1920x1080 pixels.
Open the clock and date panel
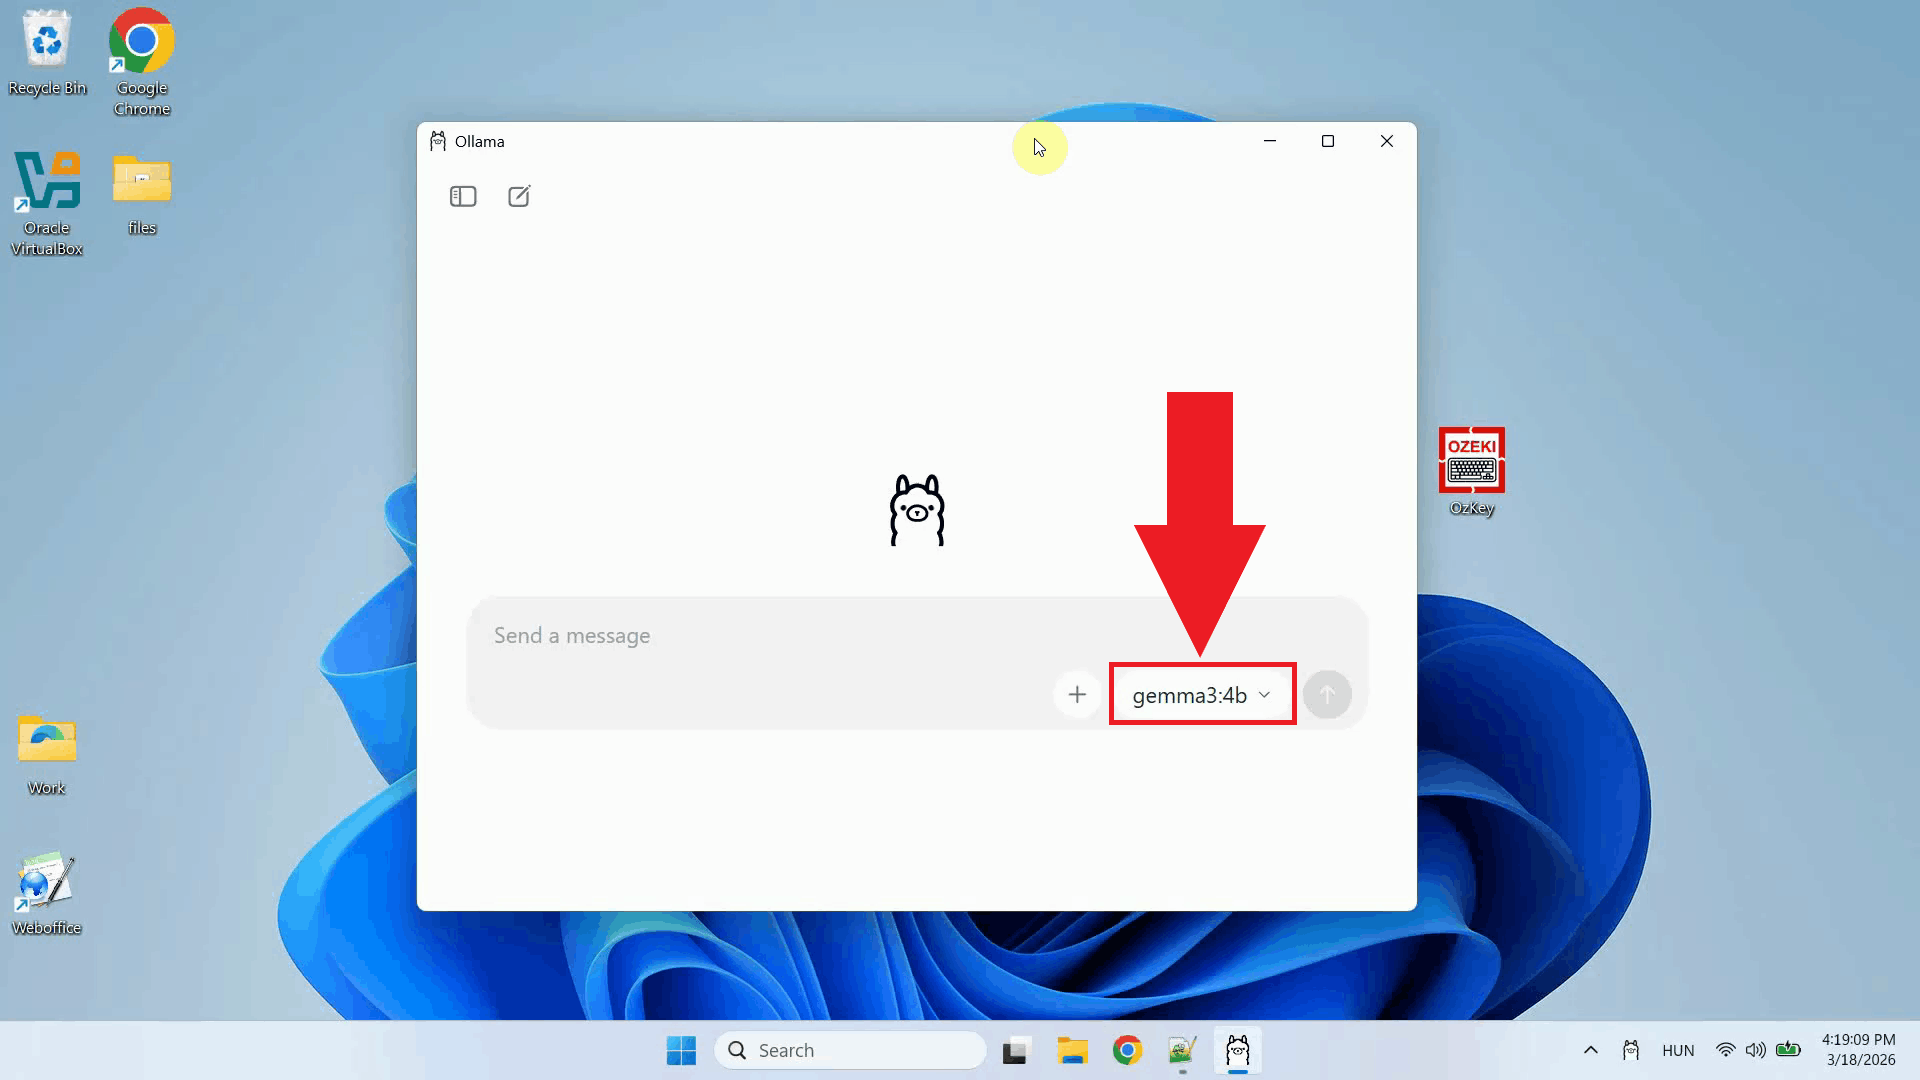(x=1859, y=1050)
